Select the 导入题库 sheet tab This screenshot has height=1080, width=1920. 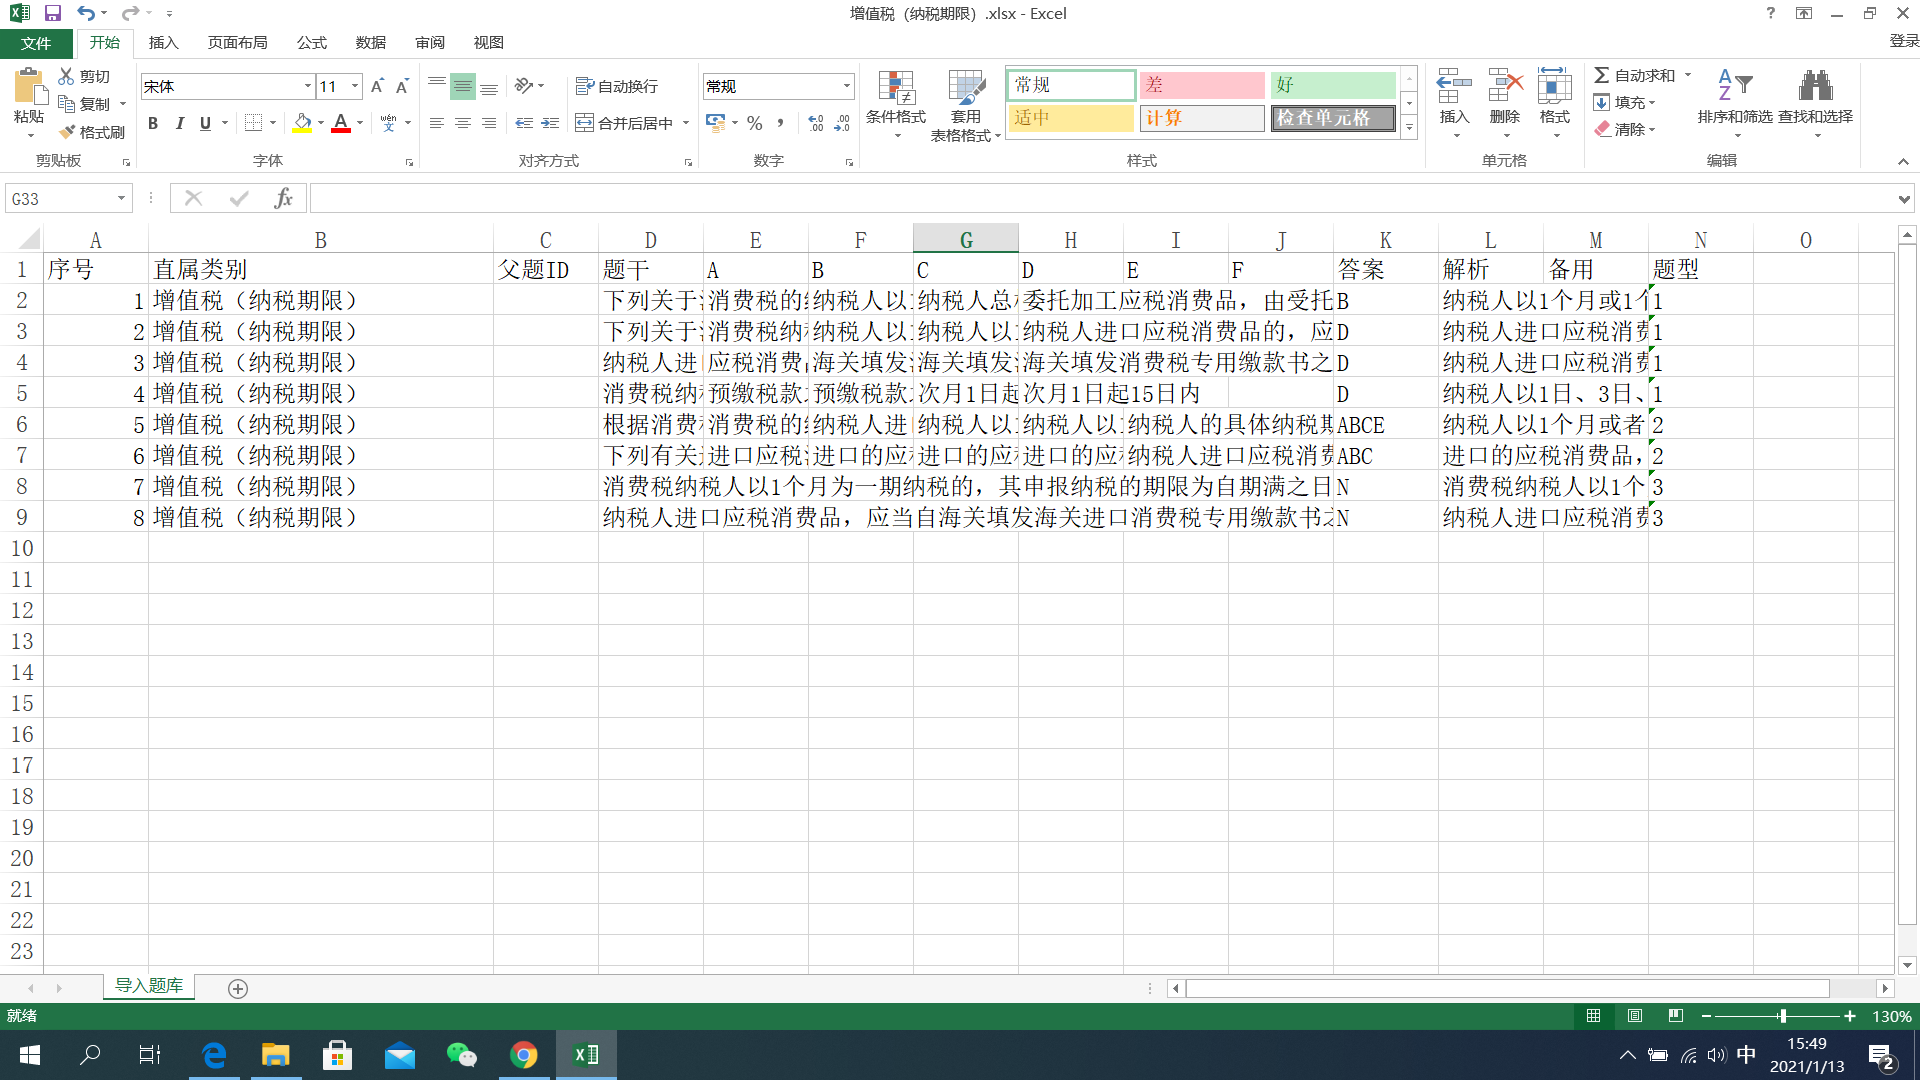pos(149,986)
